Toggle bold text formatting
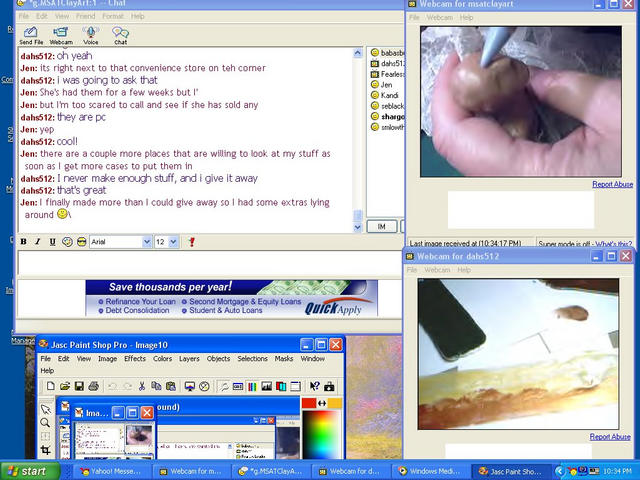Screen dimensions: 640x480 [24, 242]
